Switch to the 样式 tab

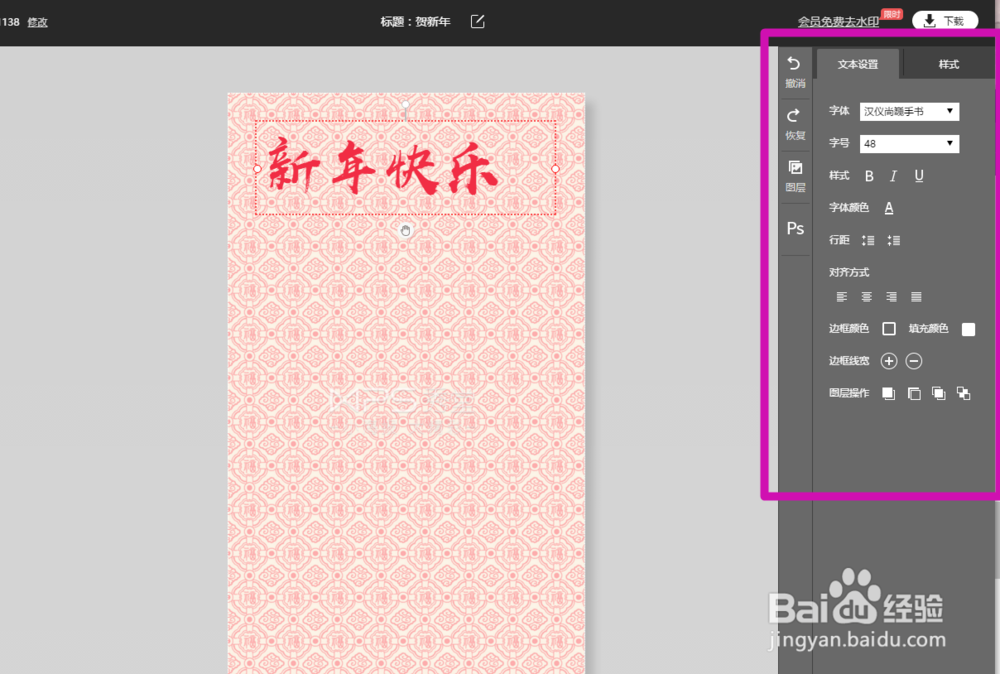(x=948, y=64)
